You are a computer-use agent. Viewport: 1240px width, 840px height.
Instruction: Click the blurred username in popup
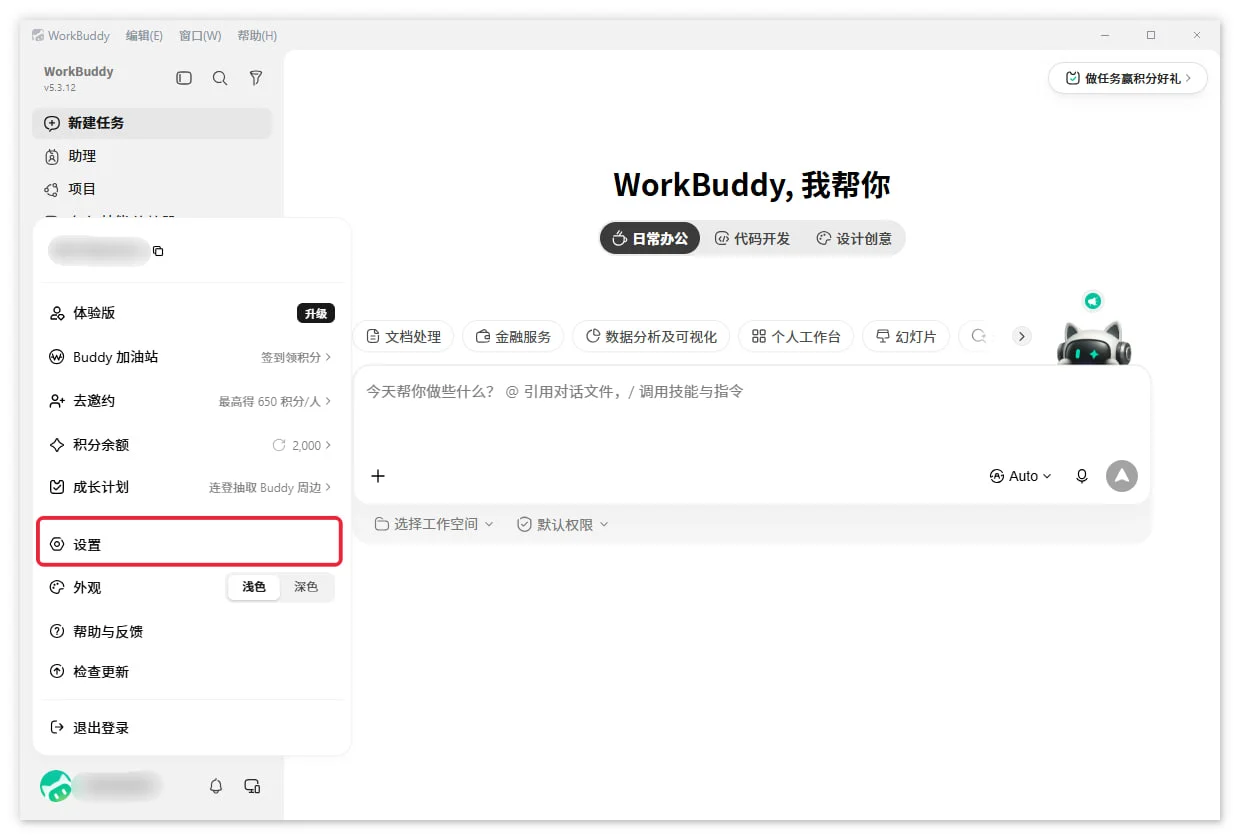click(x=97, y=251)
